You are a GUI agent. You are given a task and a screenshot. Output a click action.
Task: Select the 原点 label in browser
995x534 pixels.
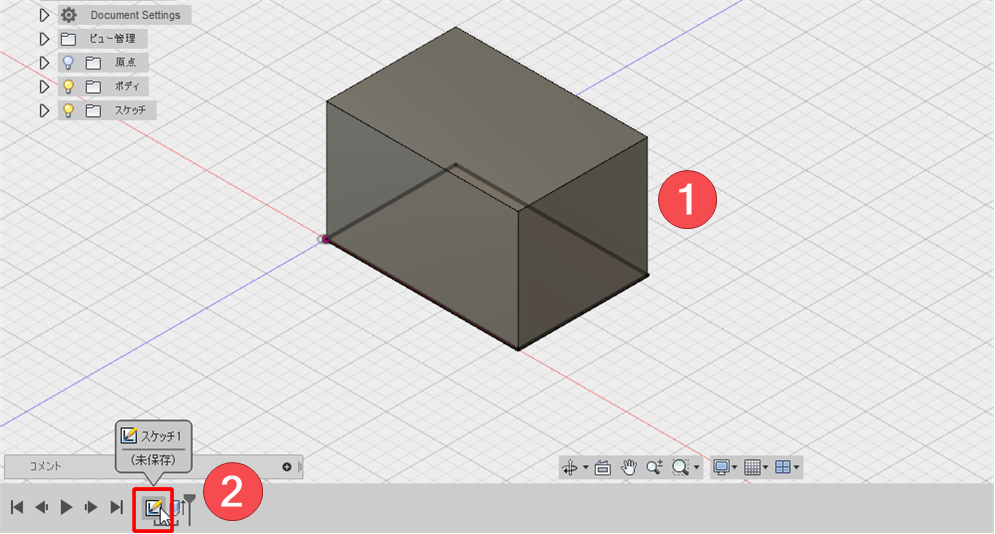[x=125, y=62]
